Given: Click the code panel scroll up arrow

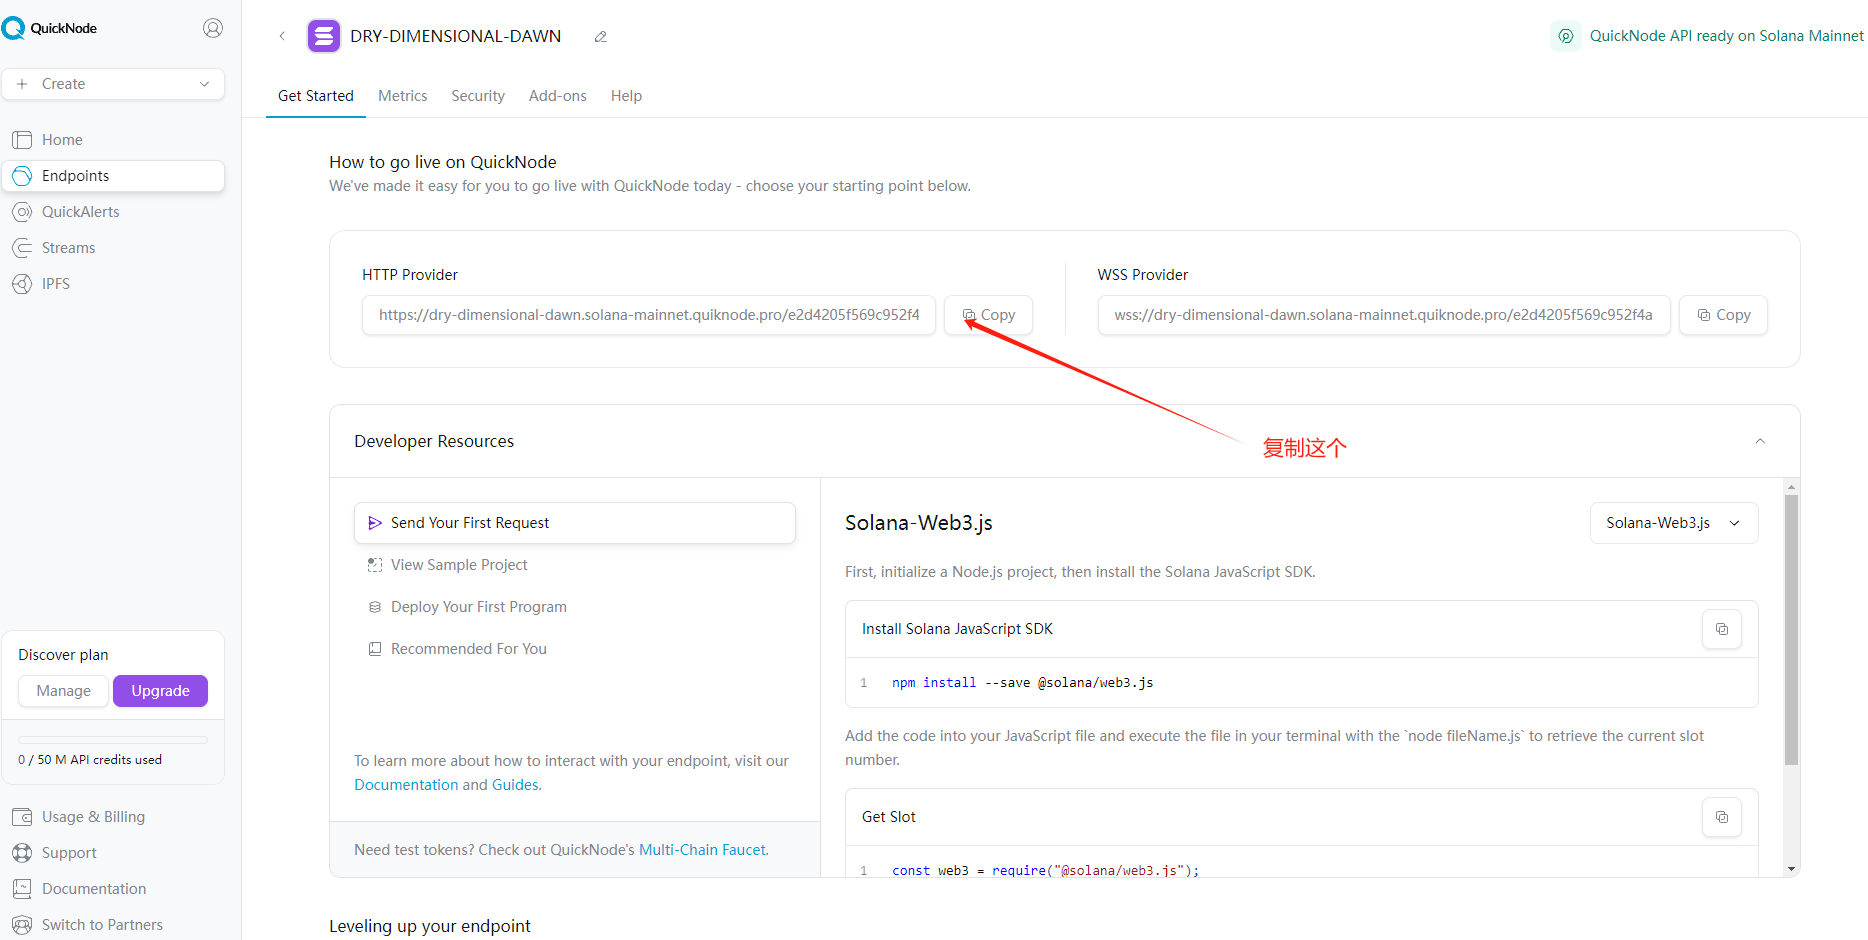Looking at the screenshot, I should pyautogui.click(x=1791, y=486).
